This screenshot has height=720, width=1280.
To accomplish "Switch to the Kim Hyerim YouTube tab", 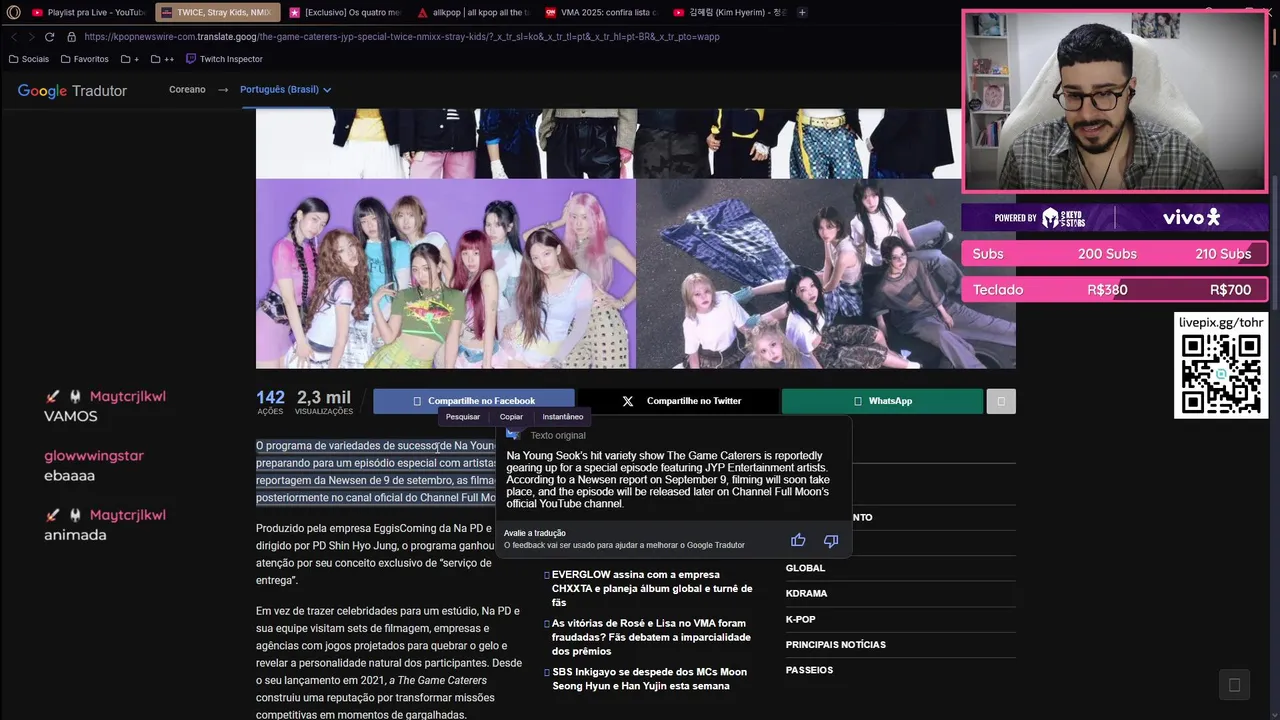I will [x=729, y=12].
